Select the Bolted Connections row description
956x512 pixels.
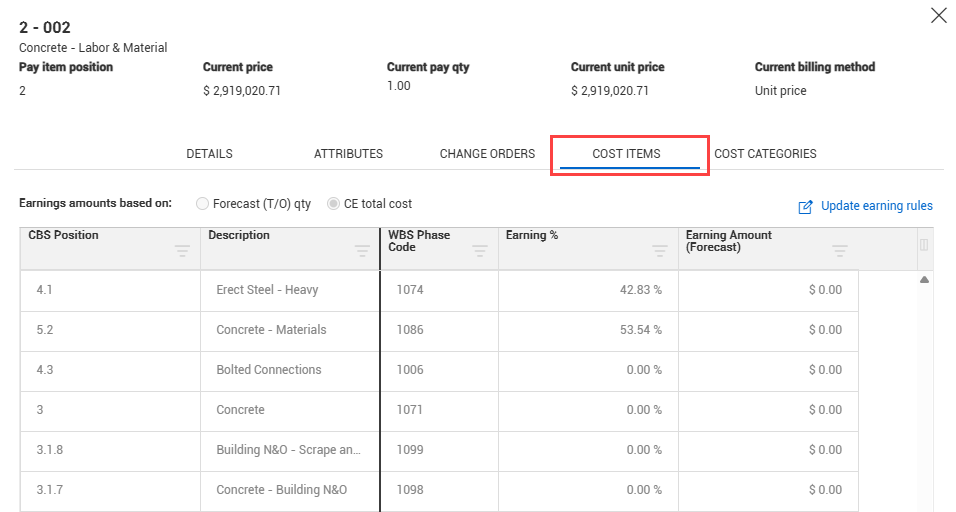coord(268,370)
